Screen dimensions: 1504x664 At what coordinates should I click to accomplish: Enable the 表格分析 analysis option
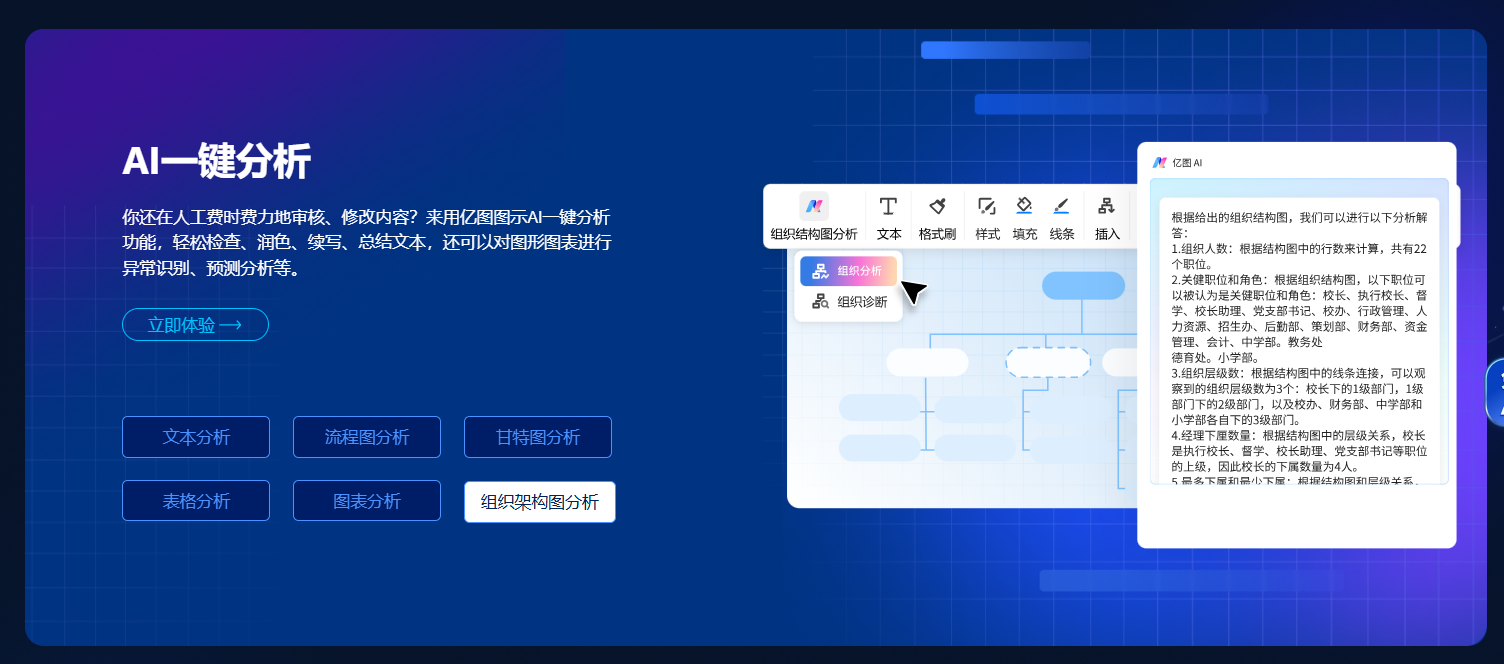[x=195, y=500]
